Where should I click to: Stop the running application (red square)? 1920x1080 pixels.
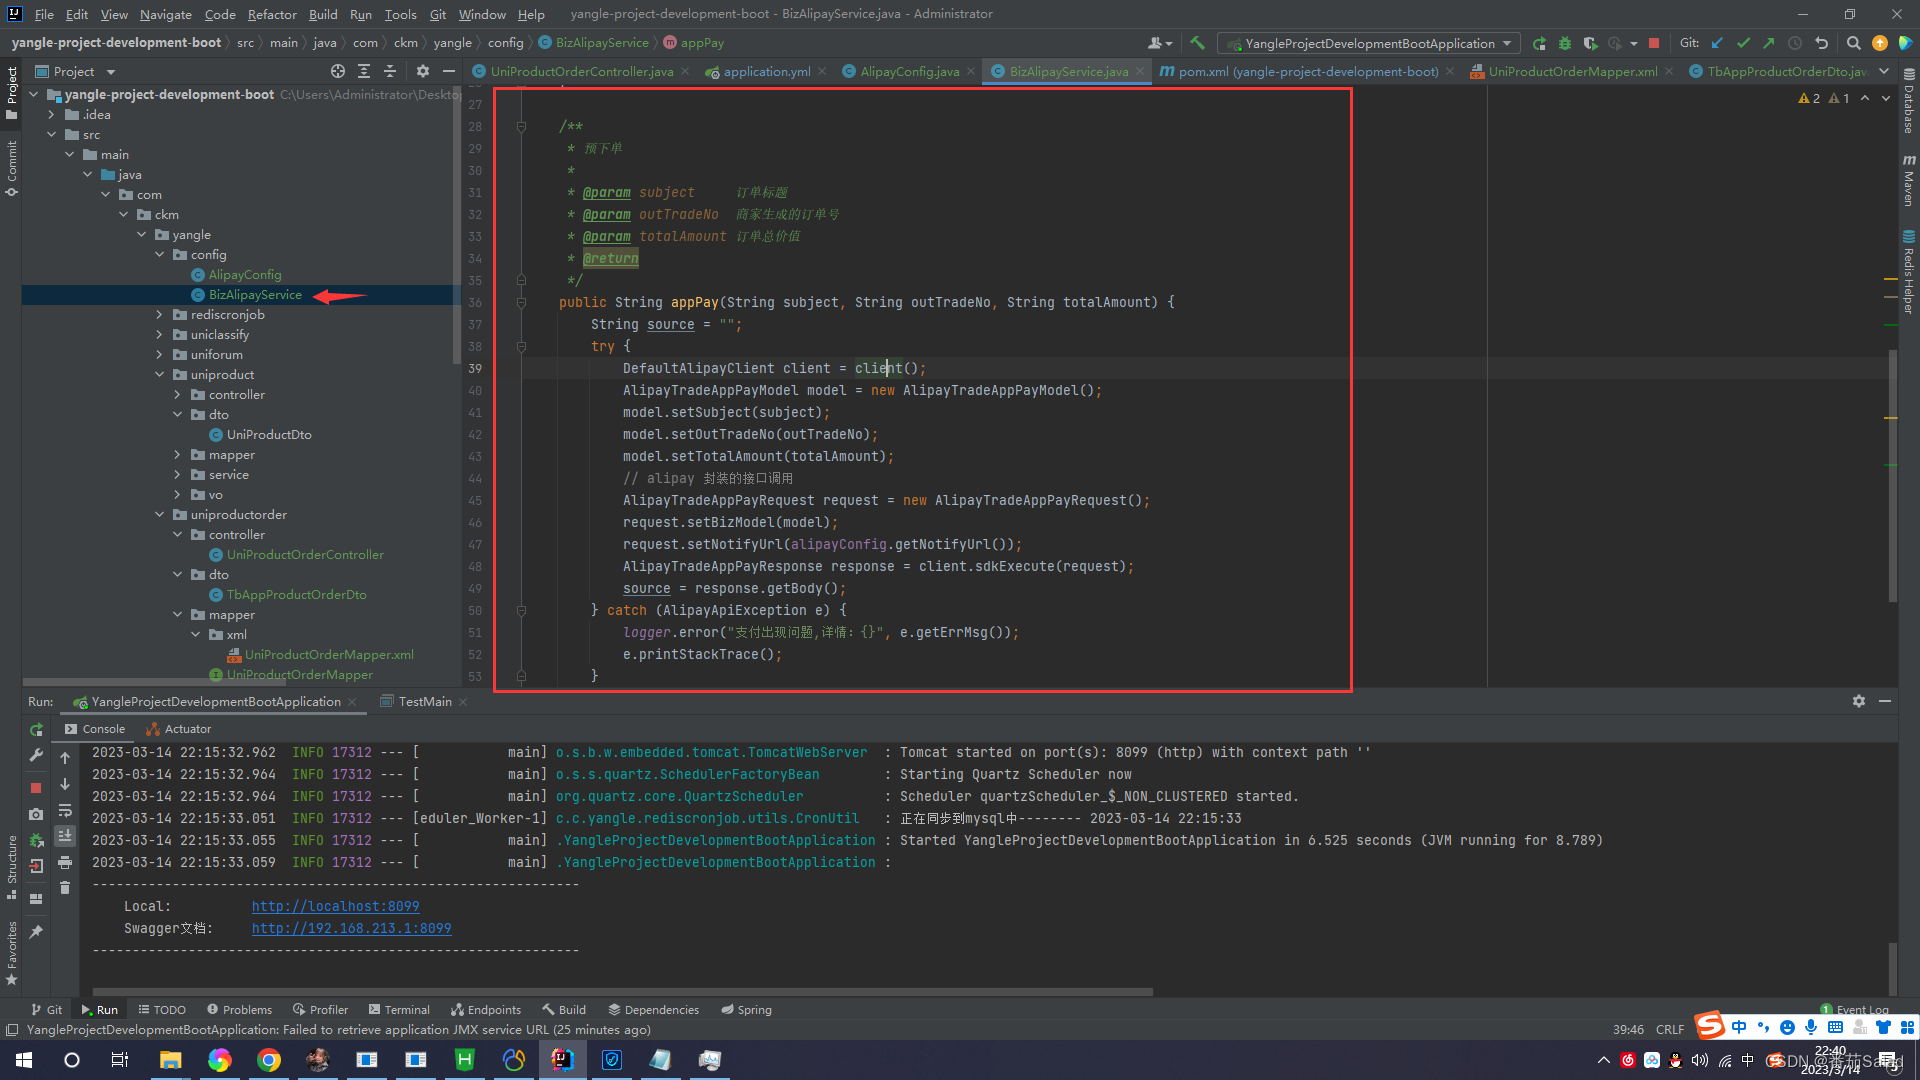point(1654,43)
